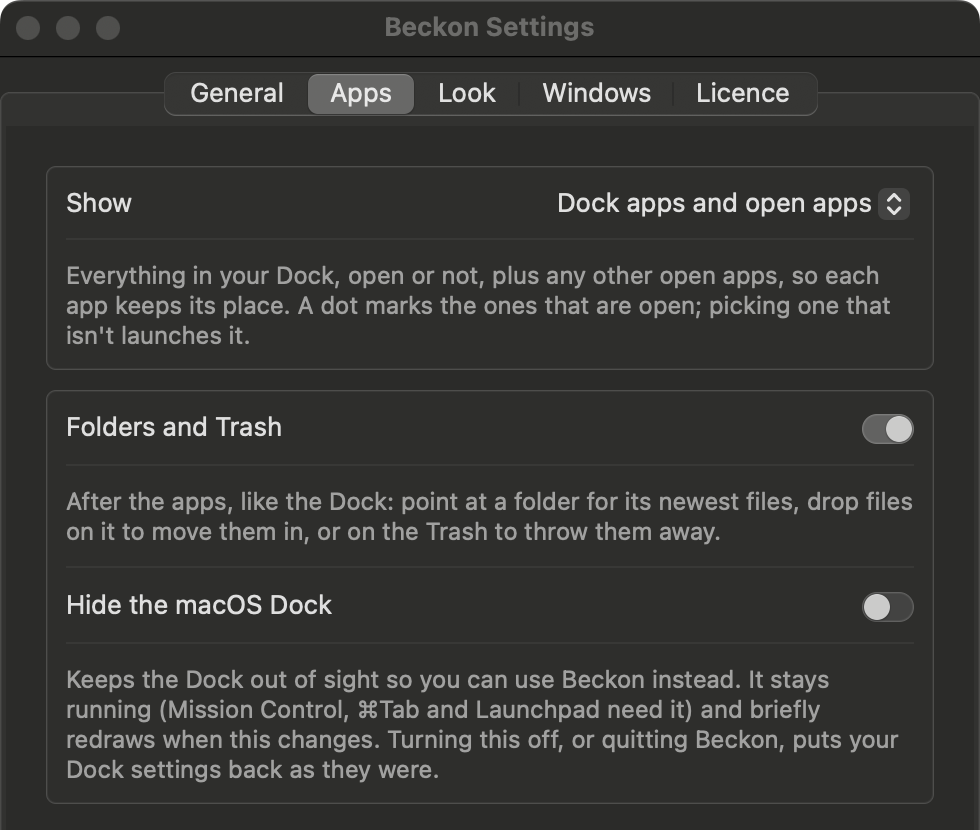Go to the Windows tab
Image resolution: width=980 pixels, height=830 pixels.
pos(596,94)
